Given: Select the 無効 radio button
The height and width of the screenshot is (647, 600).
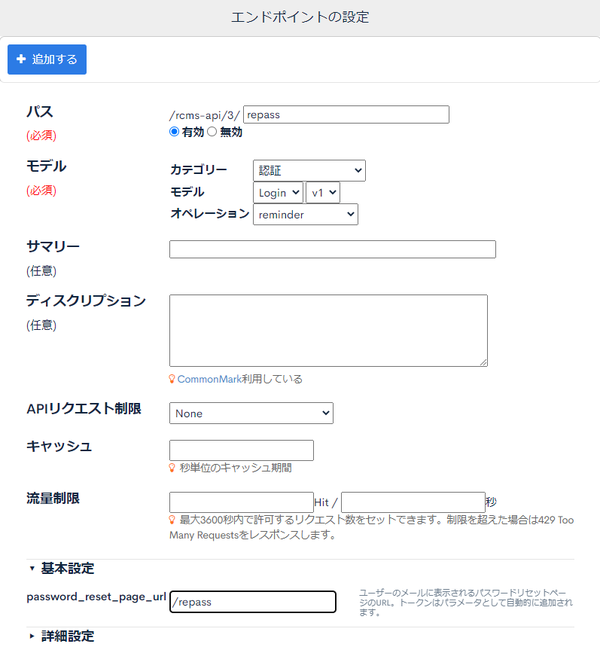Looking at the screenshot, I should 212,132.
